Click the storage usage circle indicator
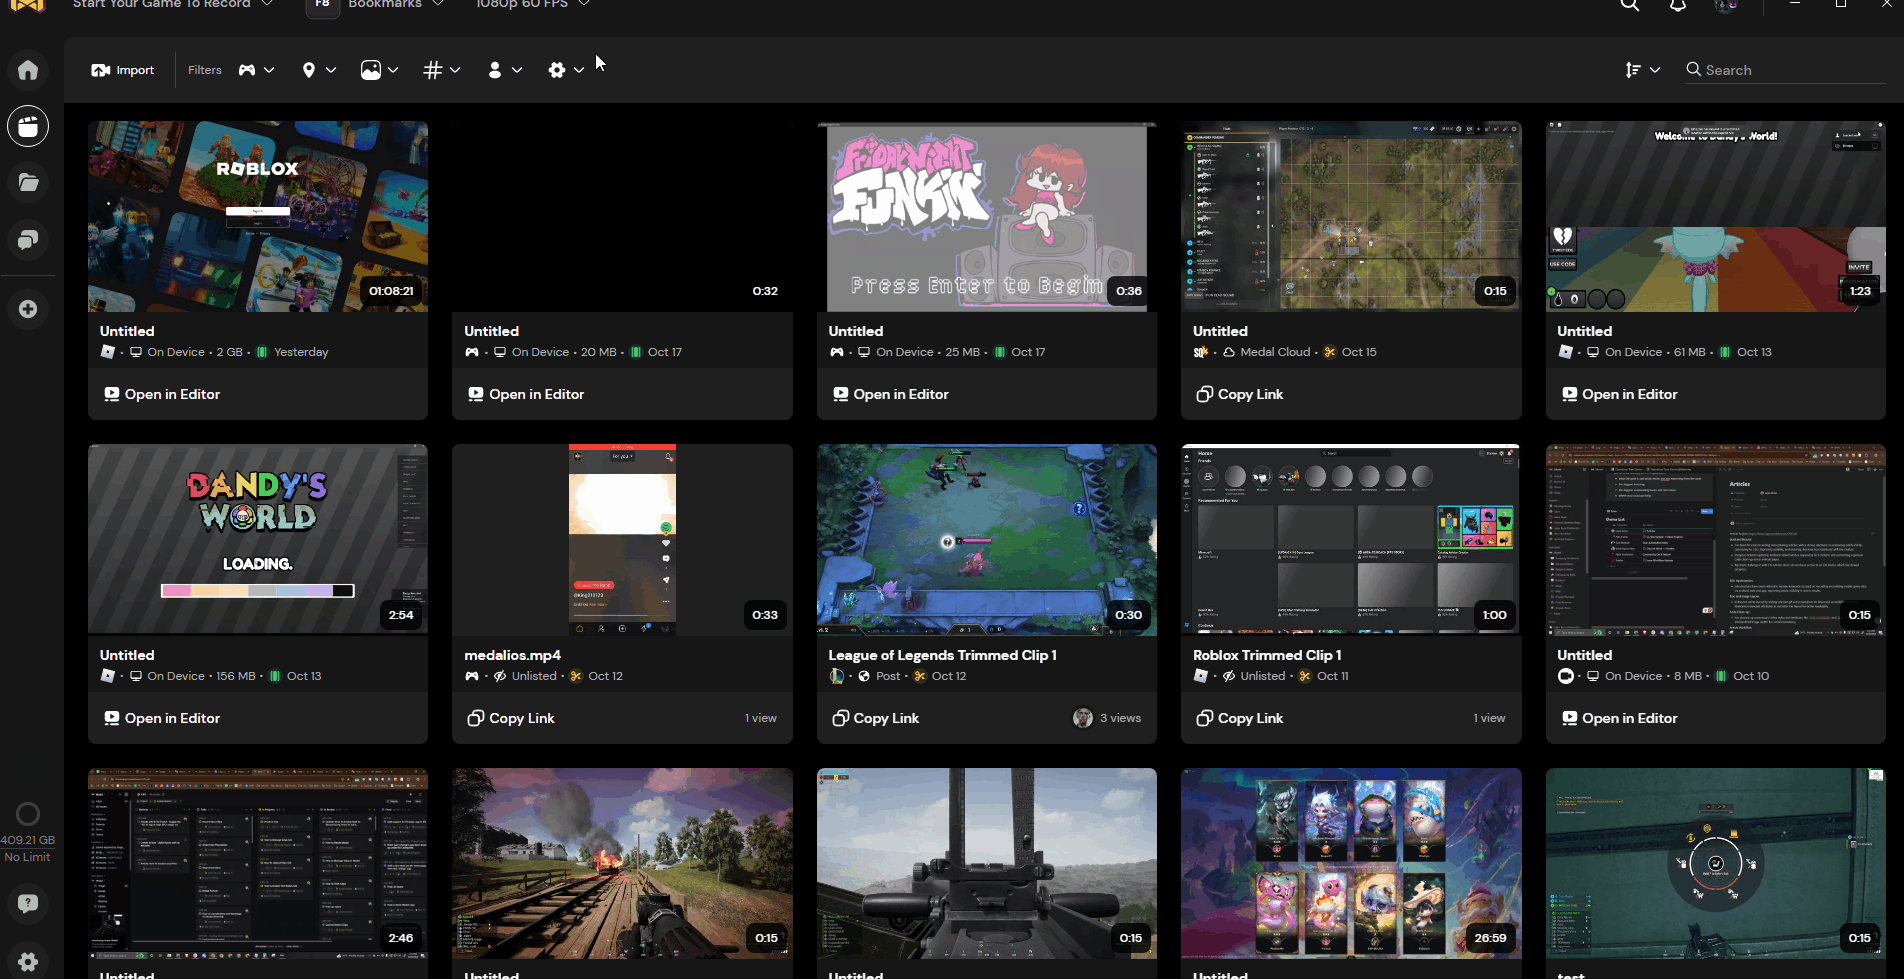This screenshot has height=979, width=1904. click(28, 814)
